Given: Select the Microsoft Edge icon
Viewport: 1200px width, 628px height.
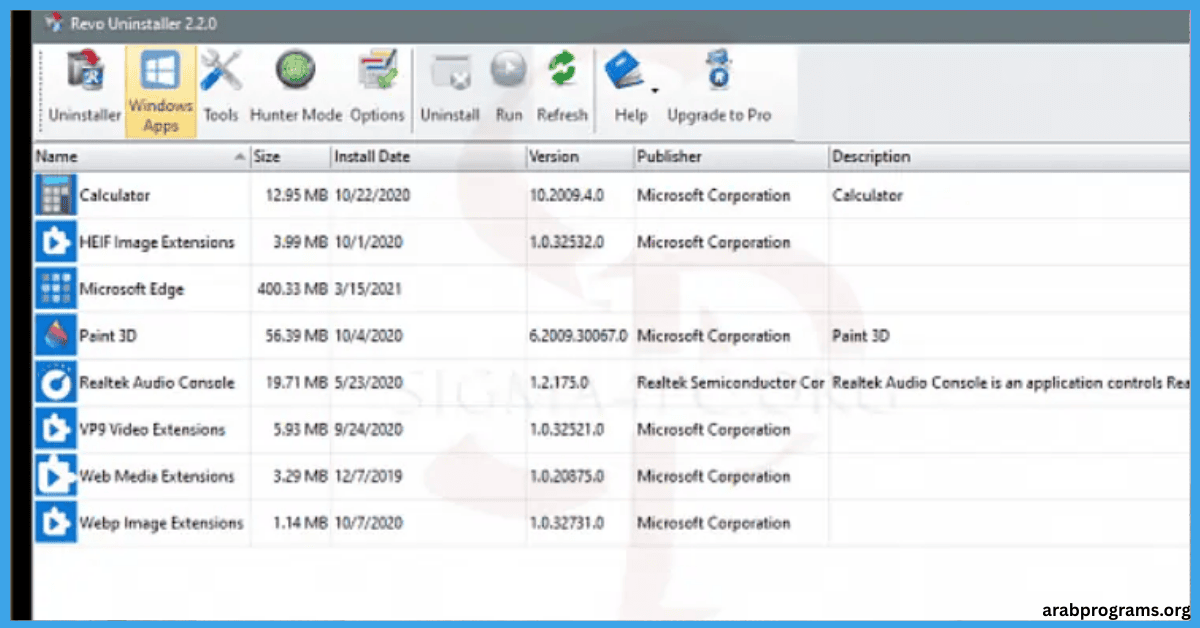Looking at the screenshot, I should click(x=54, y=289).
